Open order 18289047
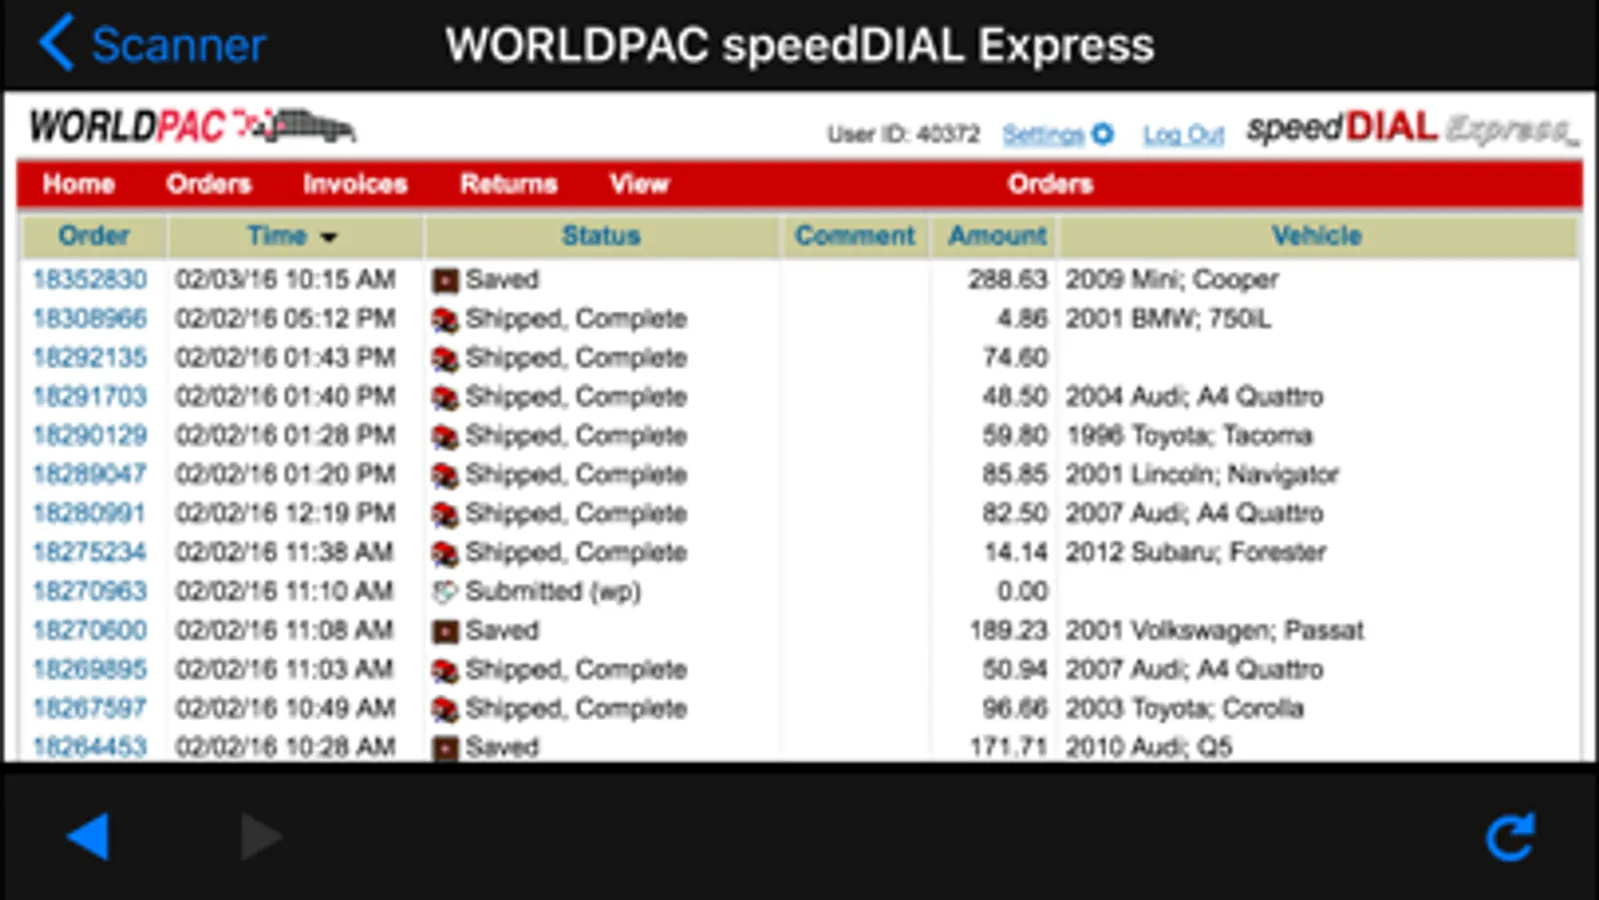This screenshot has width=1599, height=900. 90,474
